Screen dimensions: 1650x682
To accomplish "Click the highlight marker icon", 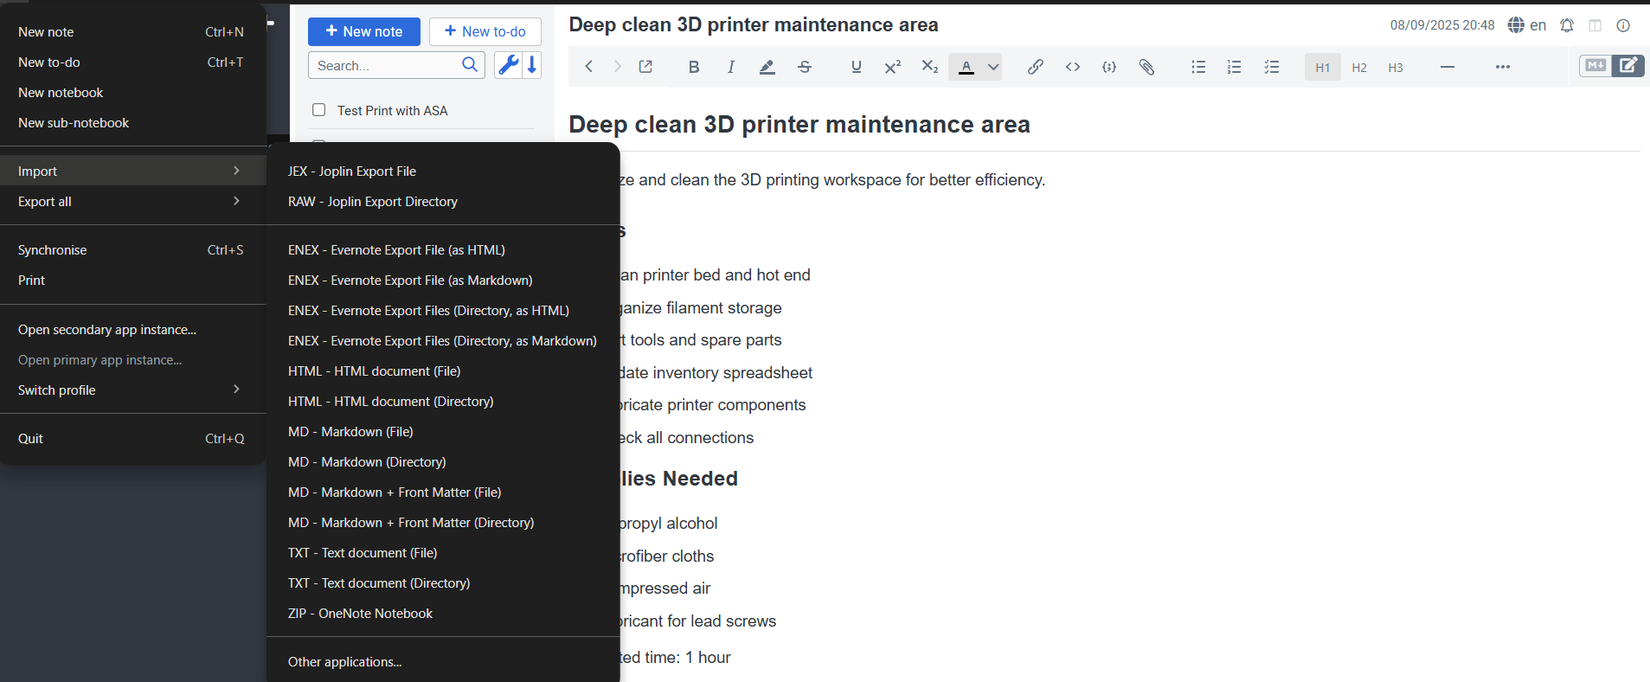I will pos(767,67).
